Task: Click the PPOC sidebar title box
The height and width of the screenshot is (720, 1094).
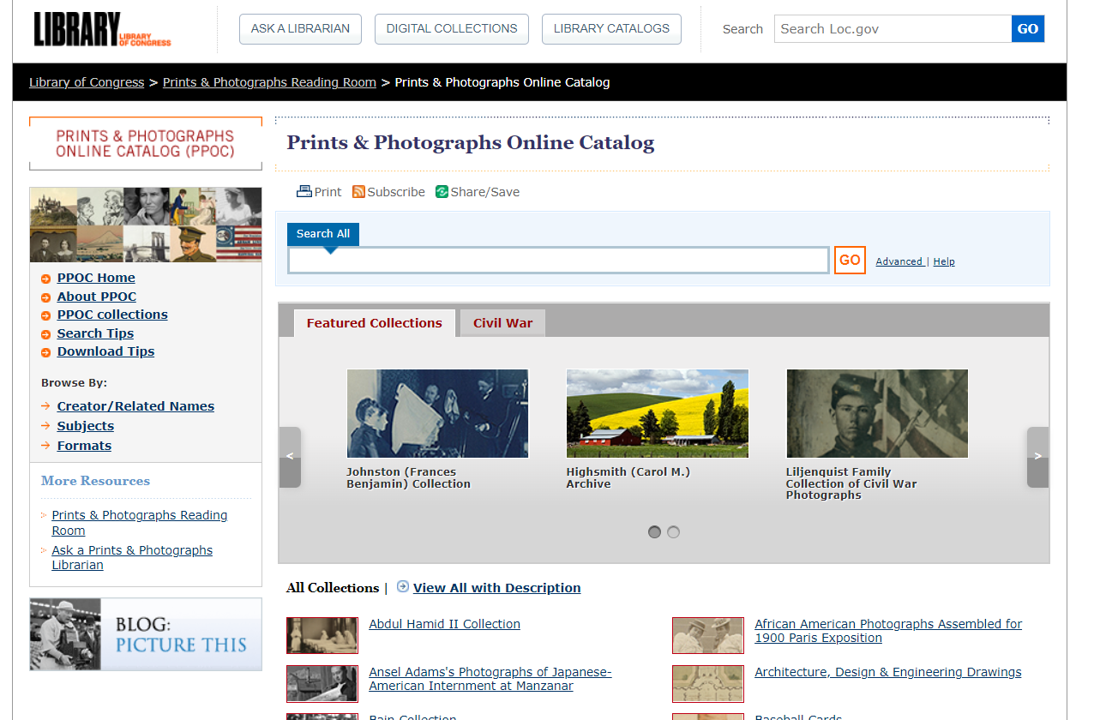Action: coord(145,144)
